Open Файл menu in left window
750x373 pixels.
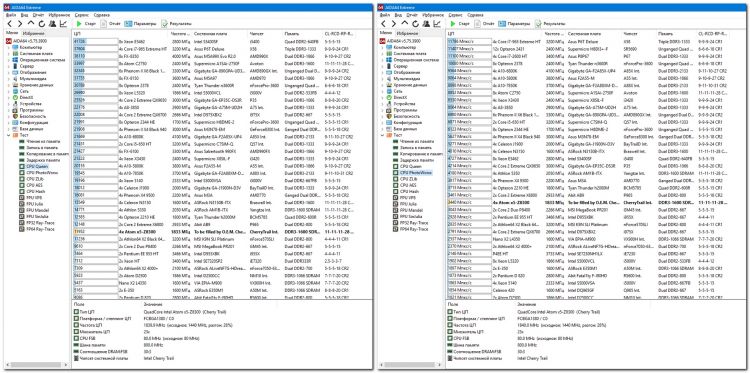[x=11, y=15]
